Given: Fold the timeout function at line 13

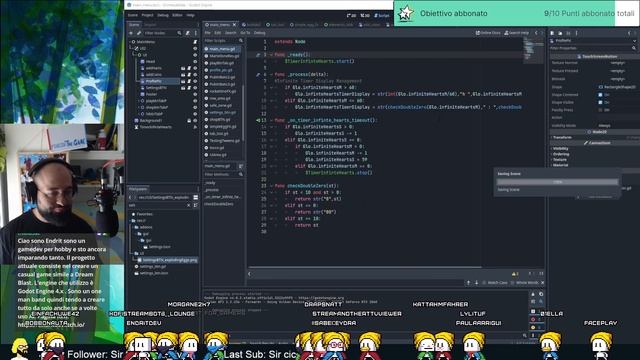Looking at the screenshot, I should tap(271, 120).
